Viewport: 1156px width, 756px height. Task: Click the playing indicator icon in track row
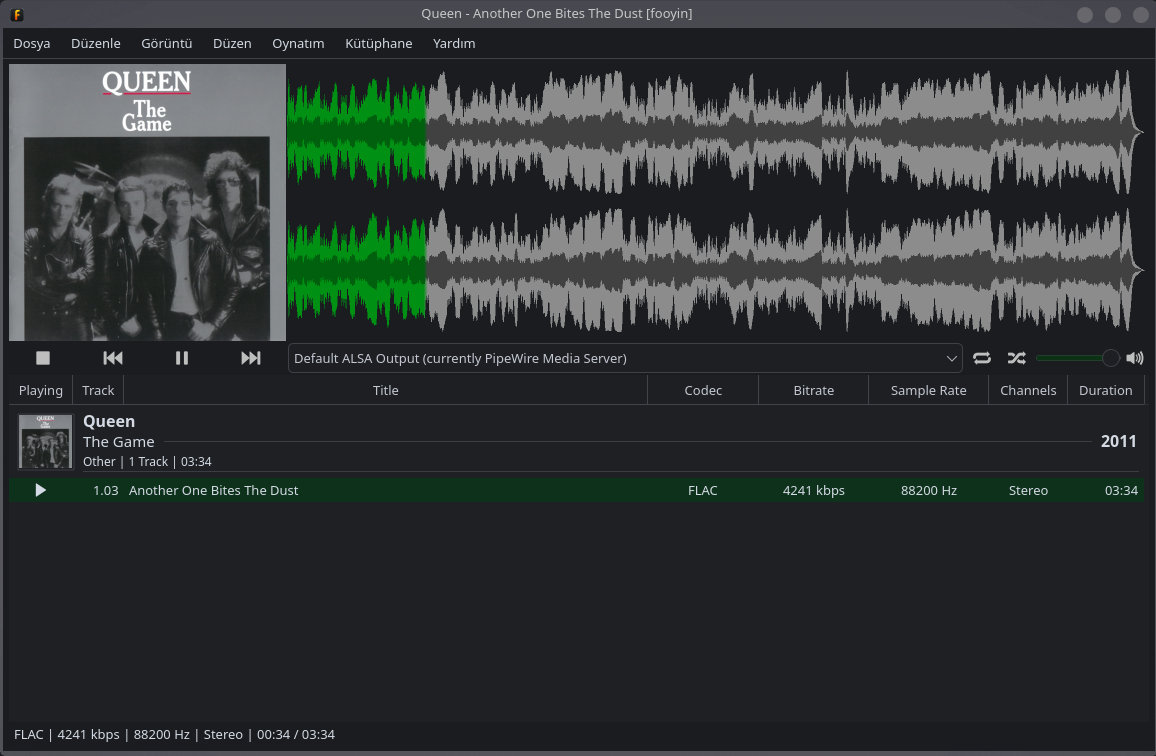tap(41, 490)
